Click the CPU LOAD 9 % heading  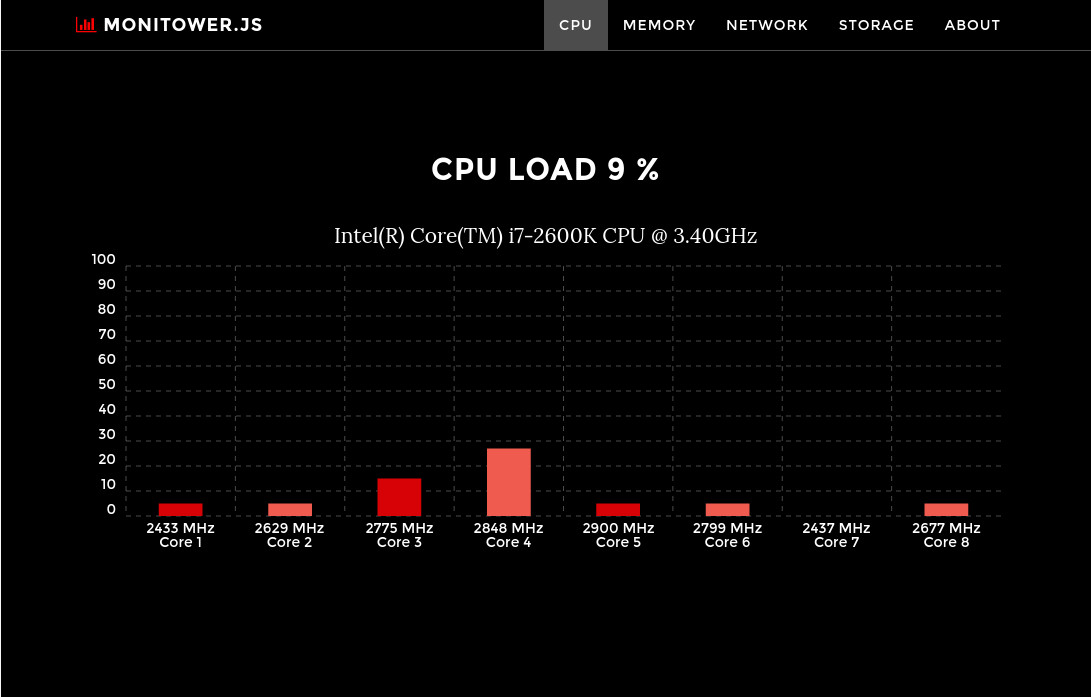click(545, 170)
